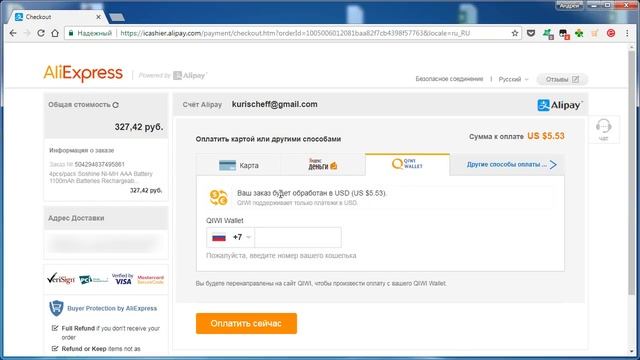Select the Карта payment tab
Image resolution: width=640 pixels, height=360 pixels.
(x=239, y=165)
